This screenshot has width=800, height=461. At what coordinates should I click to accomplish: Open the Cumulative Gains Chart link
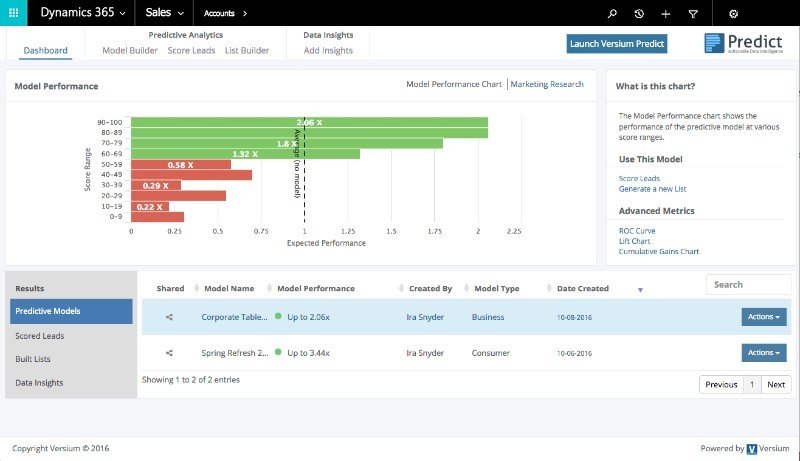pos(659,251)
